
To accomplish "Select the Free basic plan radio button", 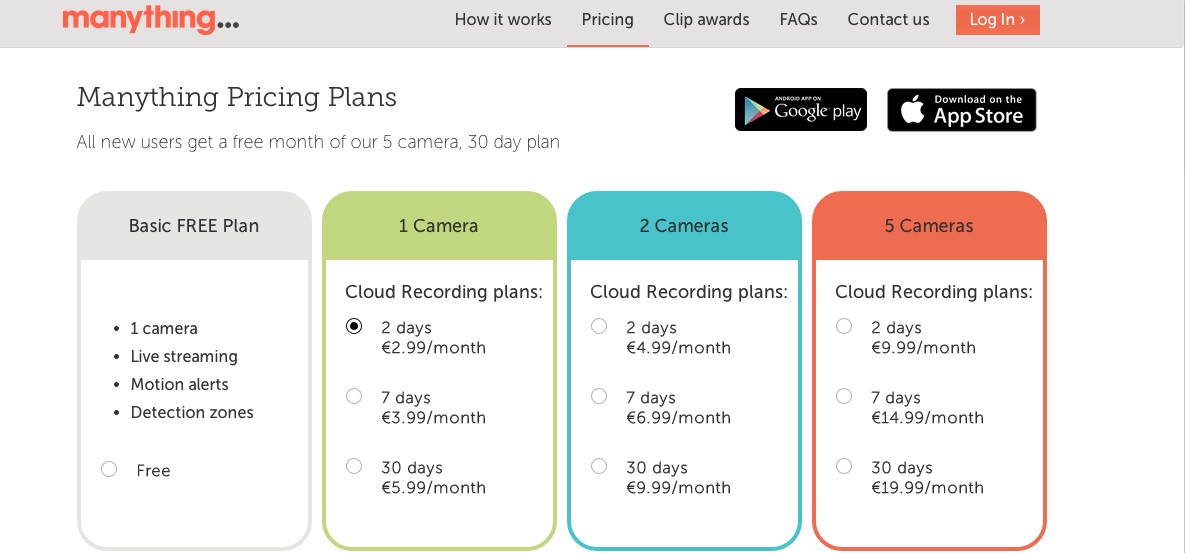I will point(109,469).
